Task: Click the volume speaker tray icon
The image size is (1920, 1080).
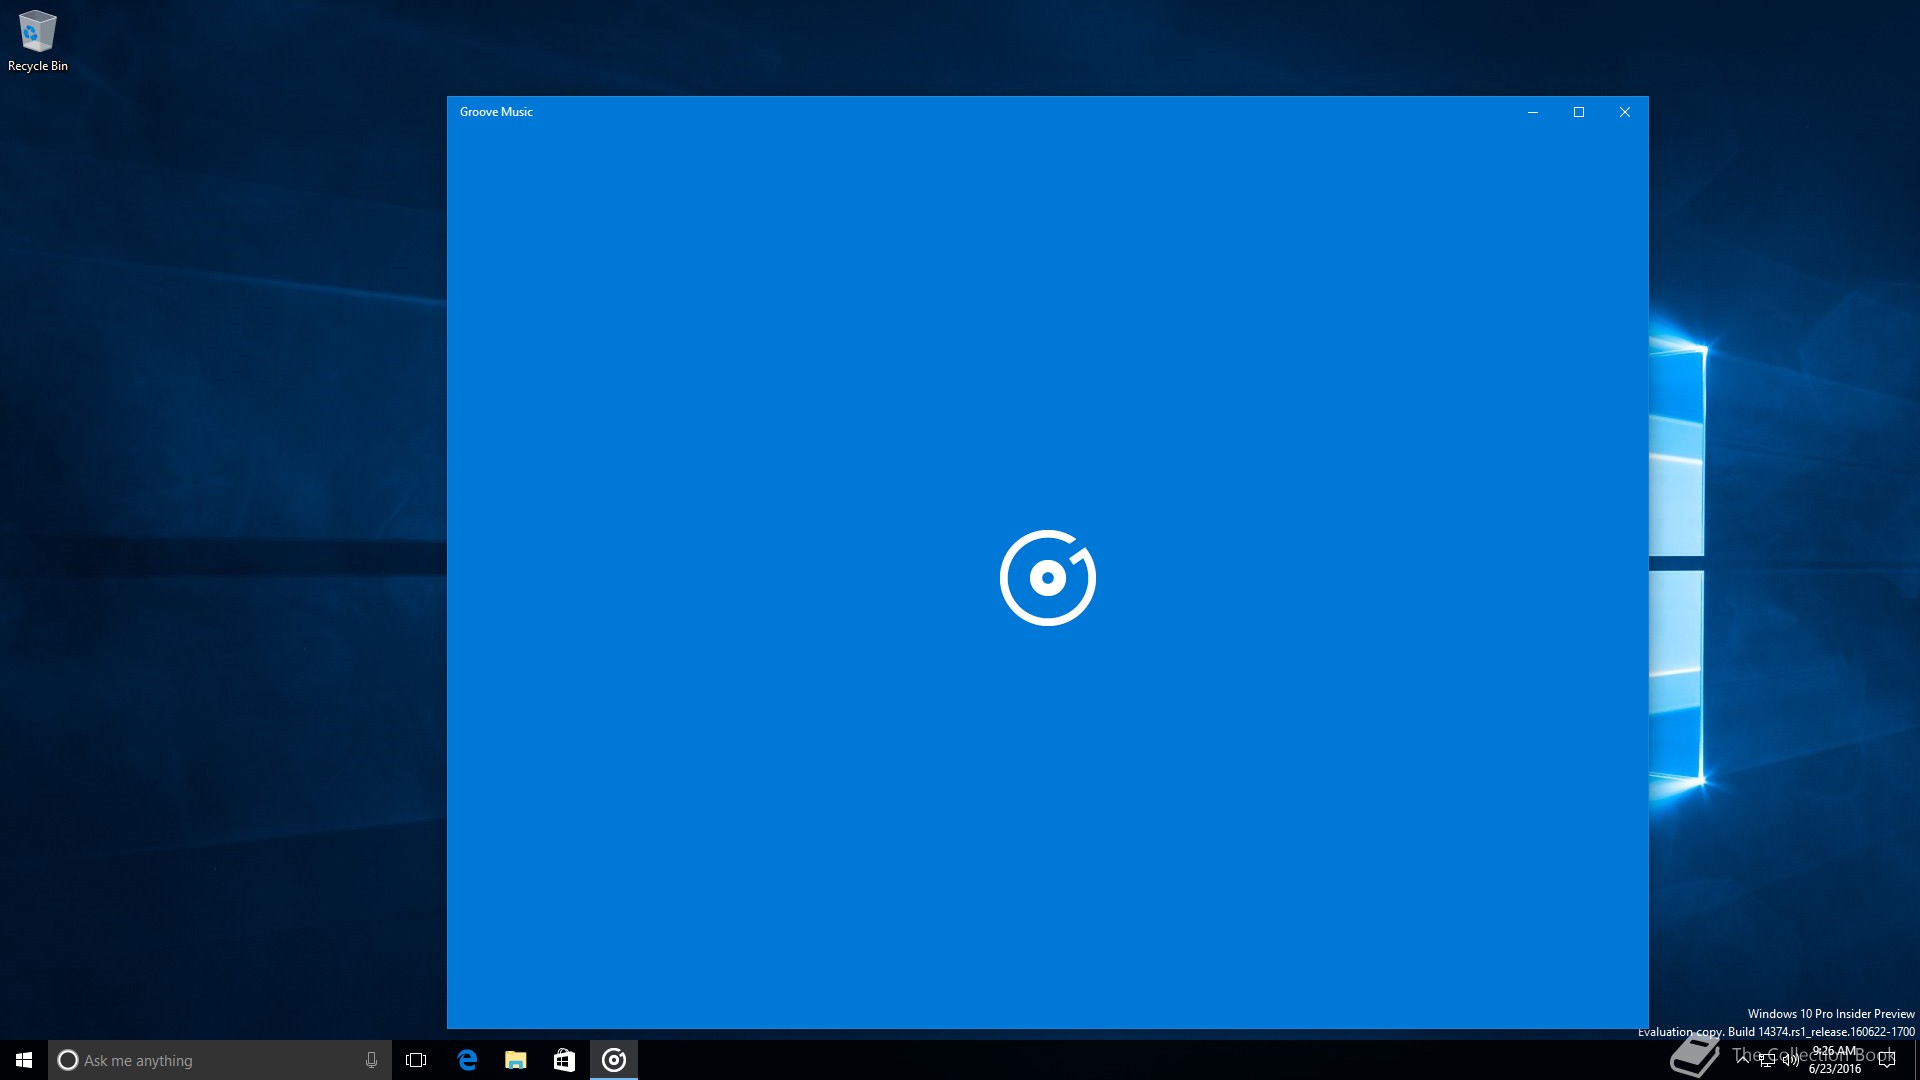Action: coord(1790,1060)
